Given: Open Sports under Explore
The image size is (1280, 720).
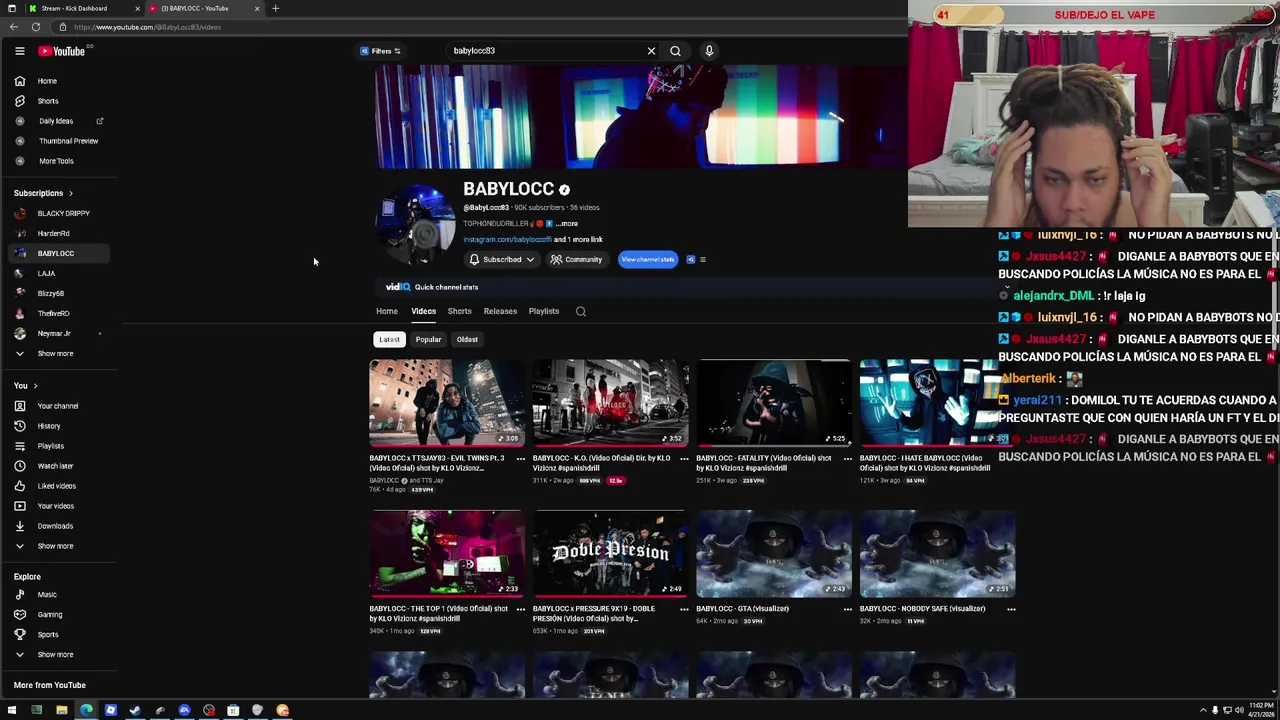Looking at the screenshot, I should (60, 635).
